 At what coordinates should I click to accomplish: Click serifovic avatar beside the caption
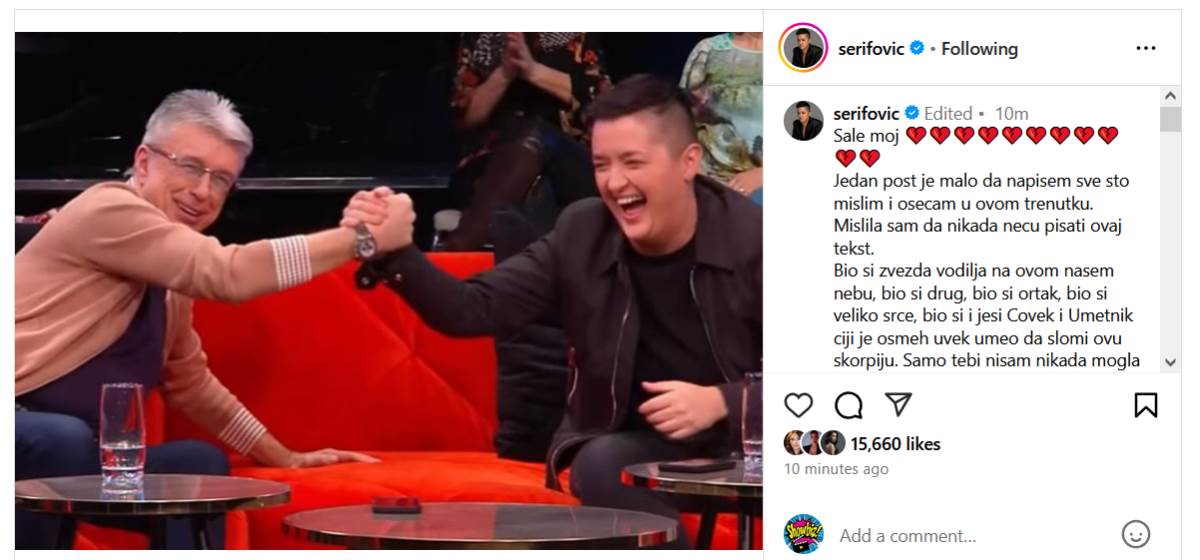click(803, 120)
